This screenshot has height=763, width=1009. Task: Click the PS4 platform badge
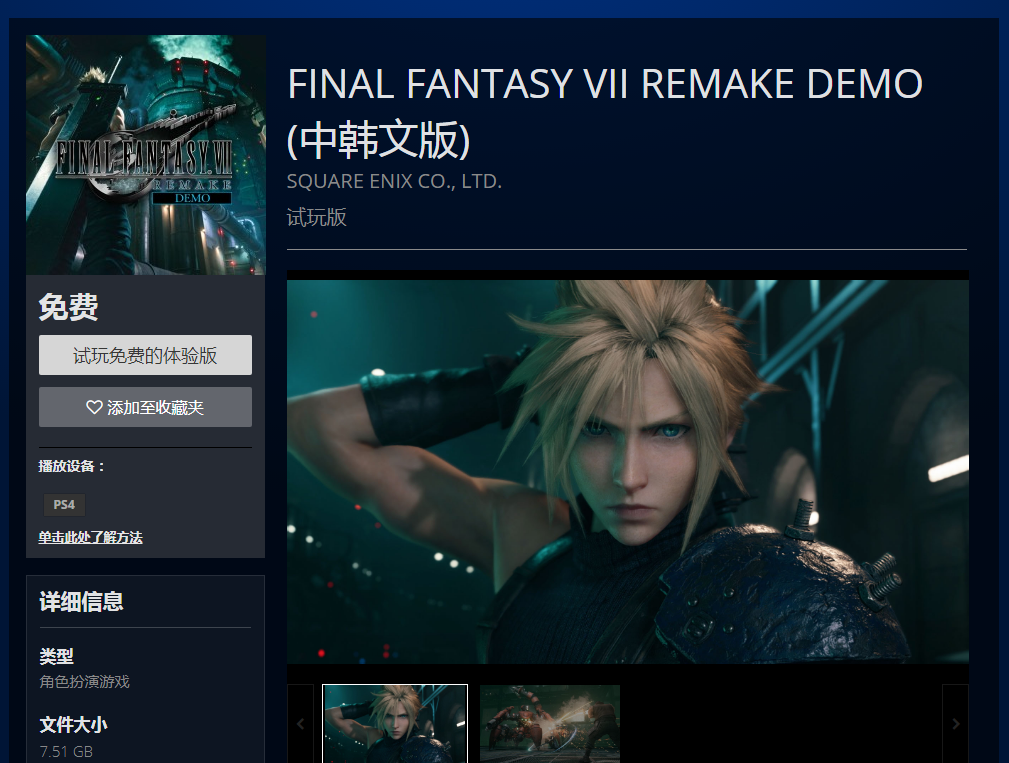pyautogui.click(x=64, y=505)
